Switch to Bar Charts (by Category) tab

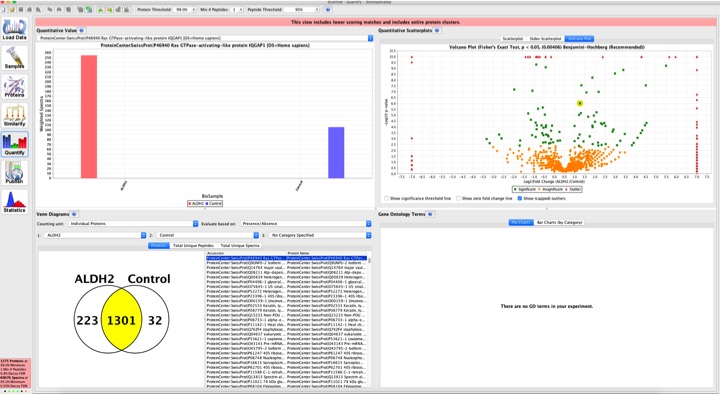559,222
